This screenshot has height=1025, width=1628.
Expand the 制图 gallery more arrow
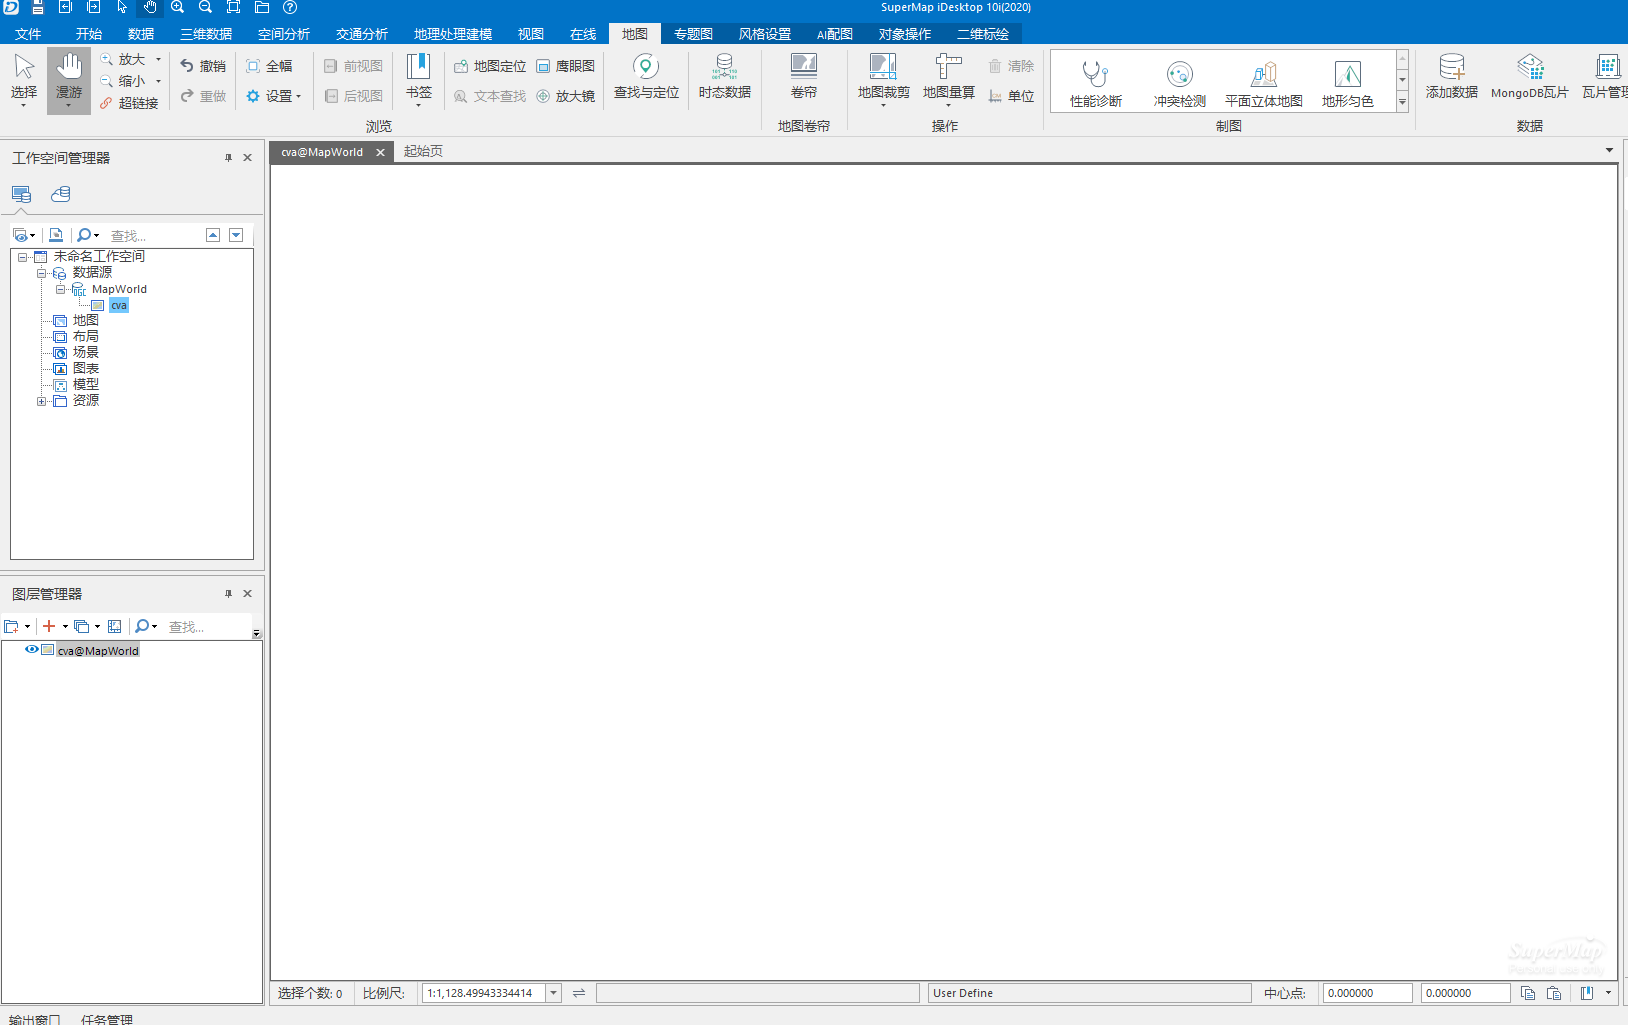coord(1402,102)
